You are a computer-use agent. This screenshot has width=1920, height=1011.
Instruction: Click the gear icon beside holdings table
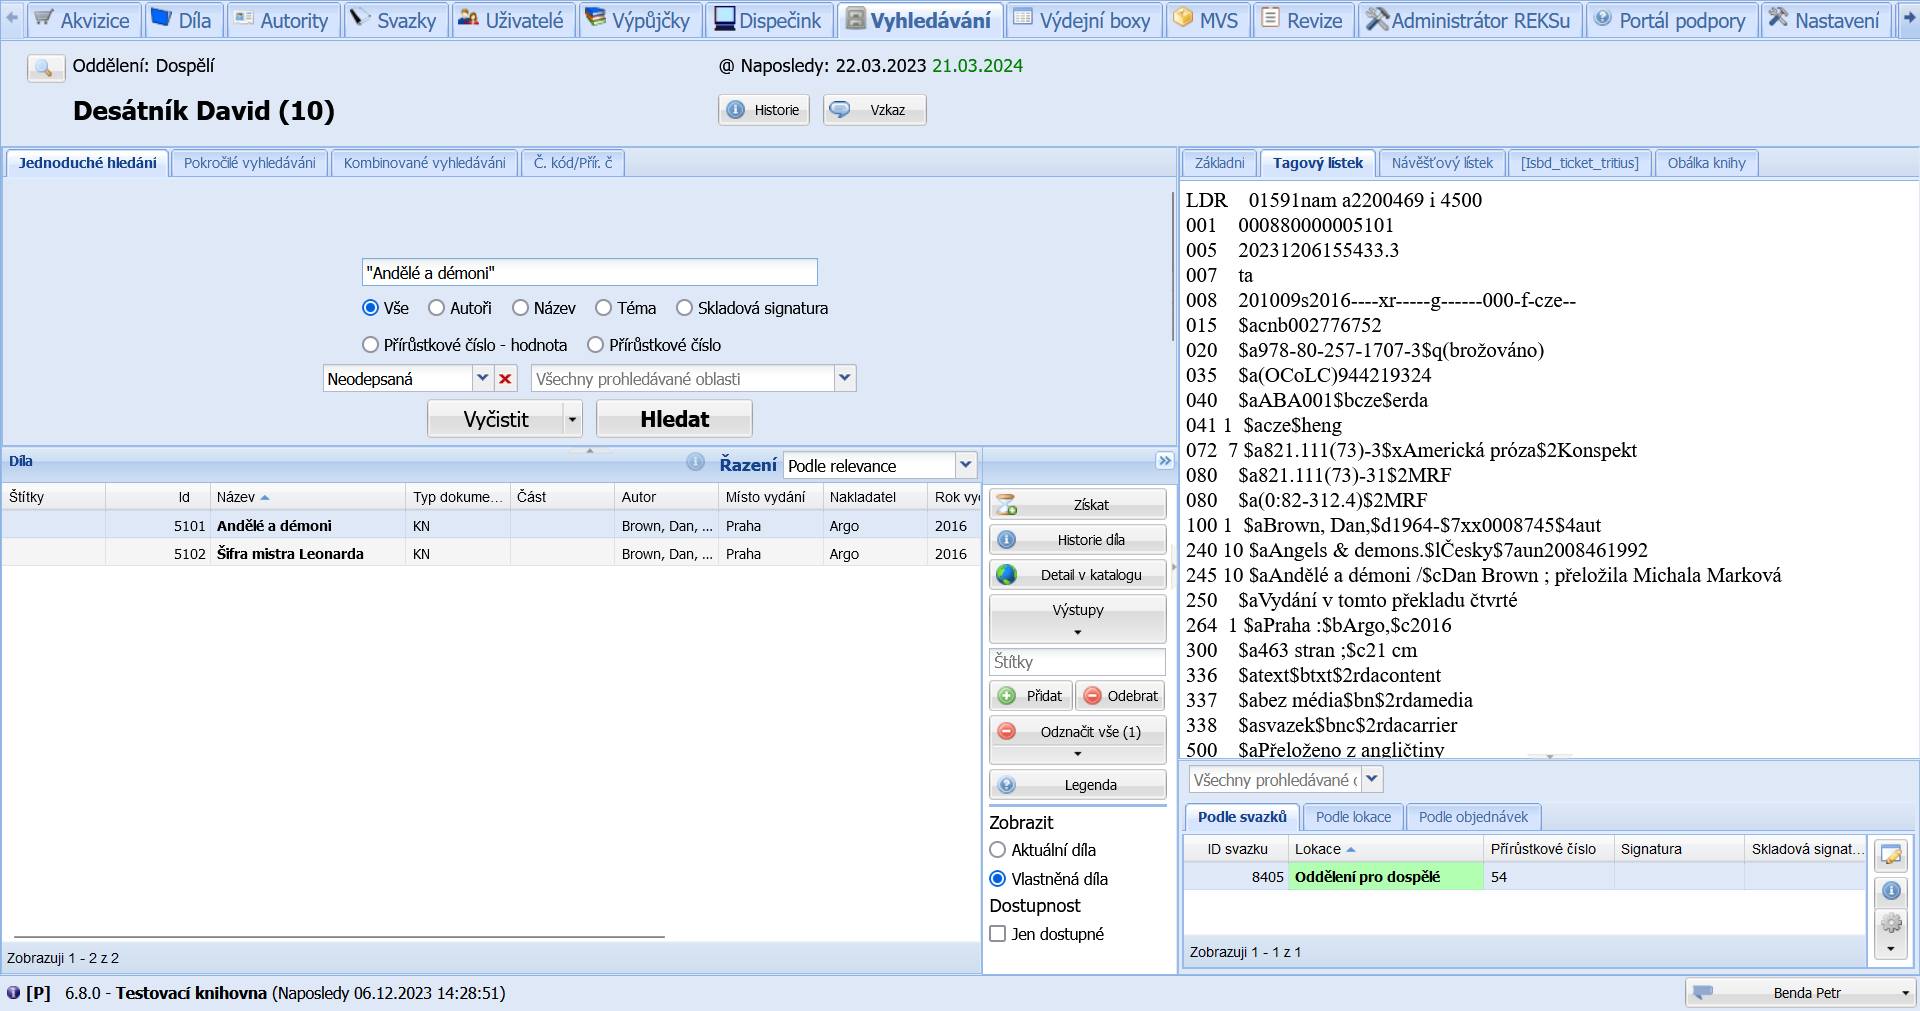[1890, 923]
